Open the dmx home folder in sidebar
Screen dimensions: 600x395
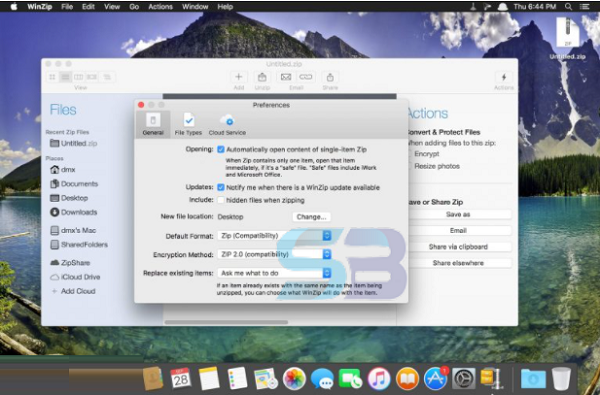click(x=63, y=170)
